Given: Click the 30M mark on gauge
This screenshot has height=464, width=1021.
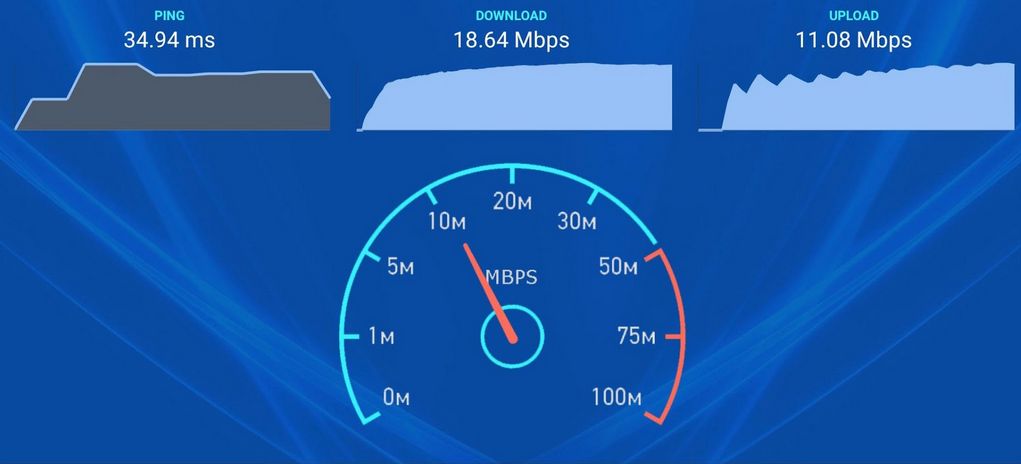Looking at the screenshot, I should (577, 222).
